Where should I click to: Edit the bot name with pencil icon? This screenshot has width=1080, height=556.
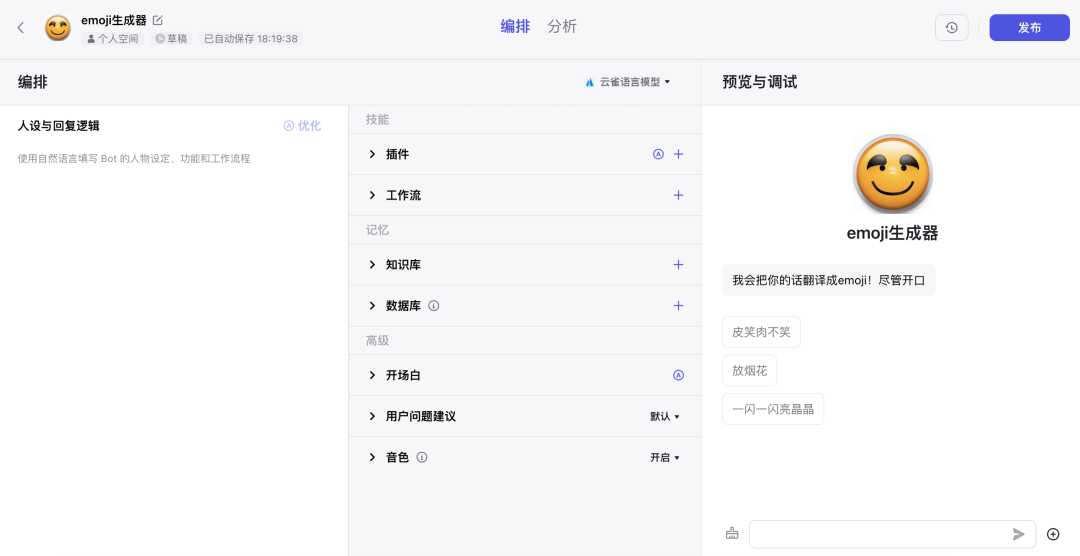pyautogui.click(x=158, y=20)
